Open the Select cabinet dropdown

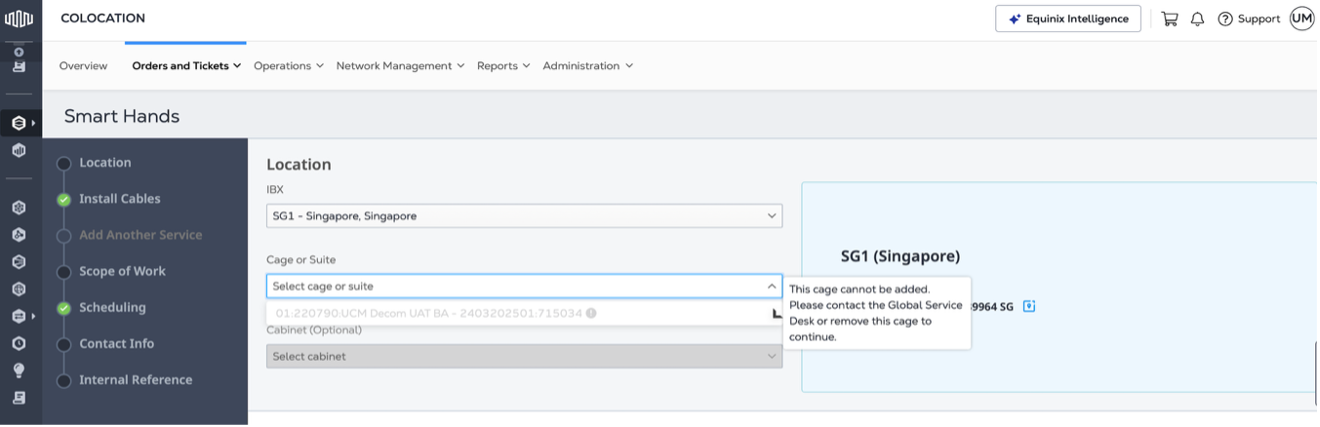524,356
